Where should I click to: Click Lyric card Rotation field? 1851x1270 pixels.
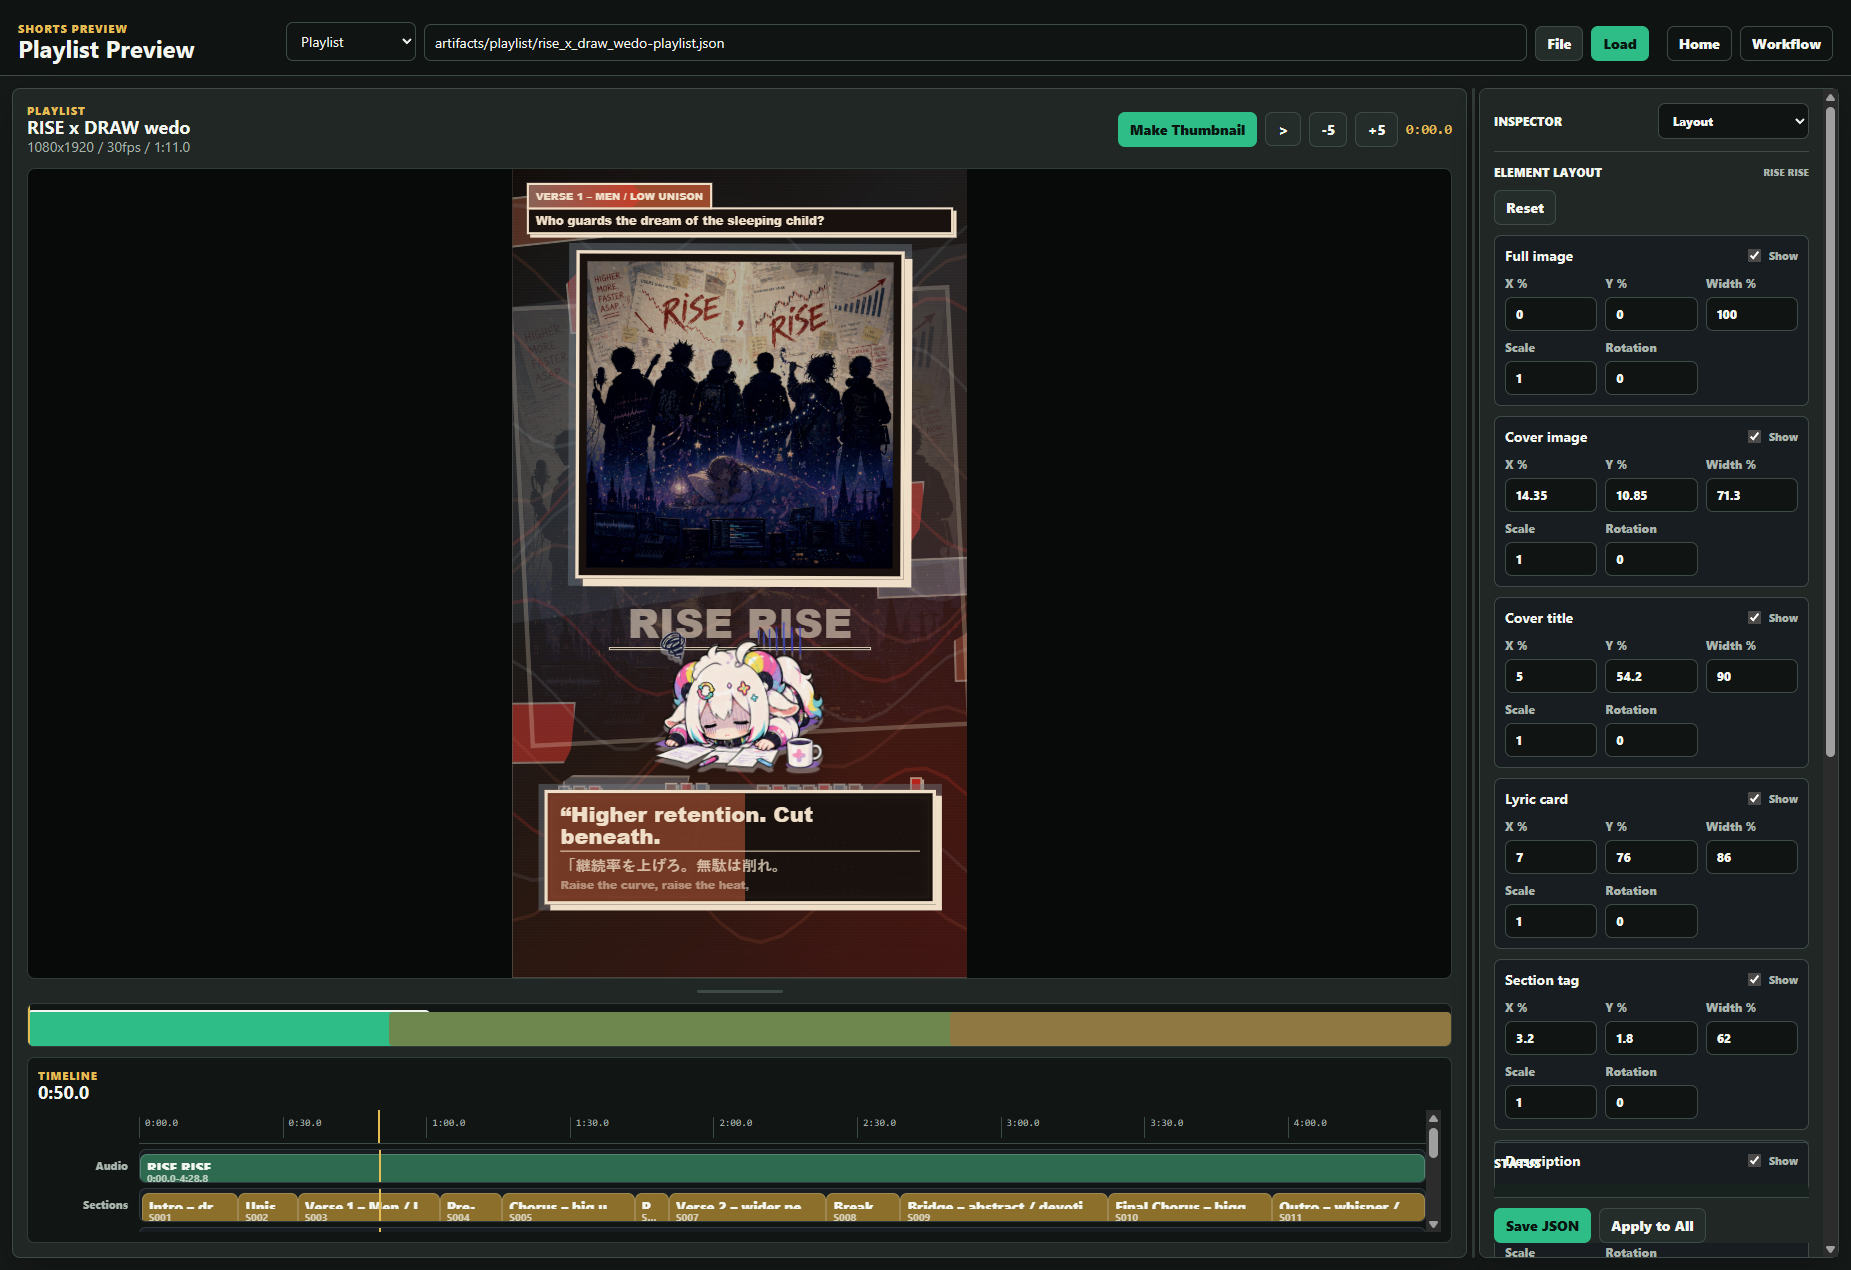(1651, 921)
